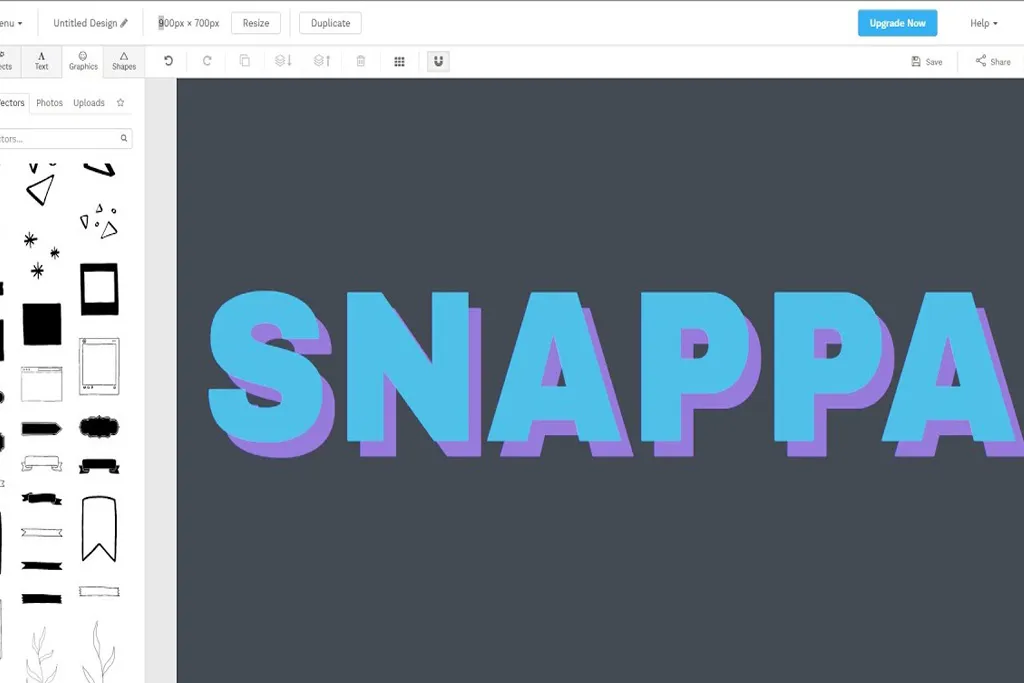The width and height of the screenshot is (1024, 683).
Task: Add the three asterisk stars graphic
Action: (x=42, y=255)
